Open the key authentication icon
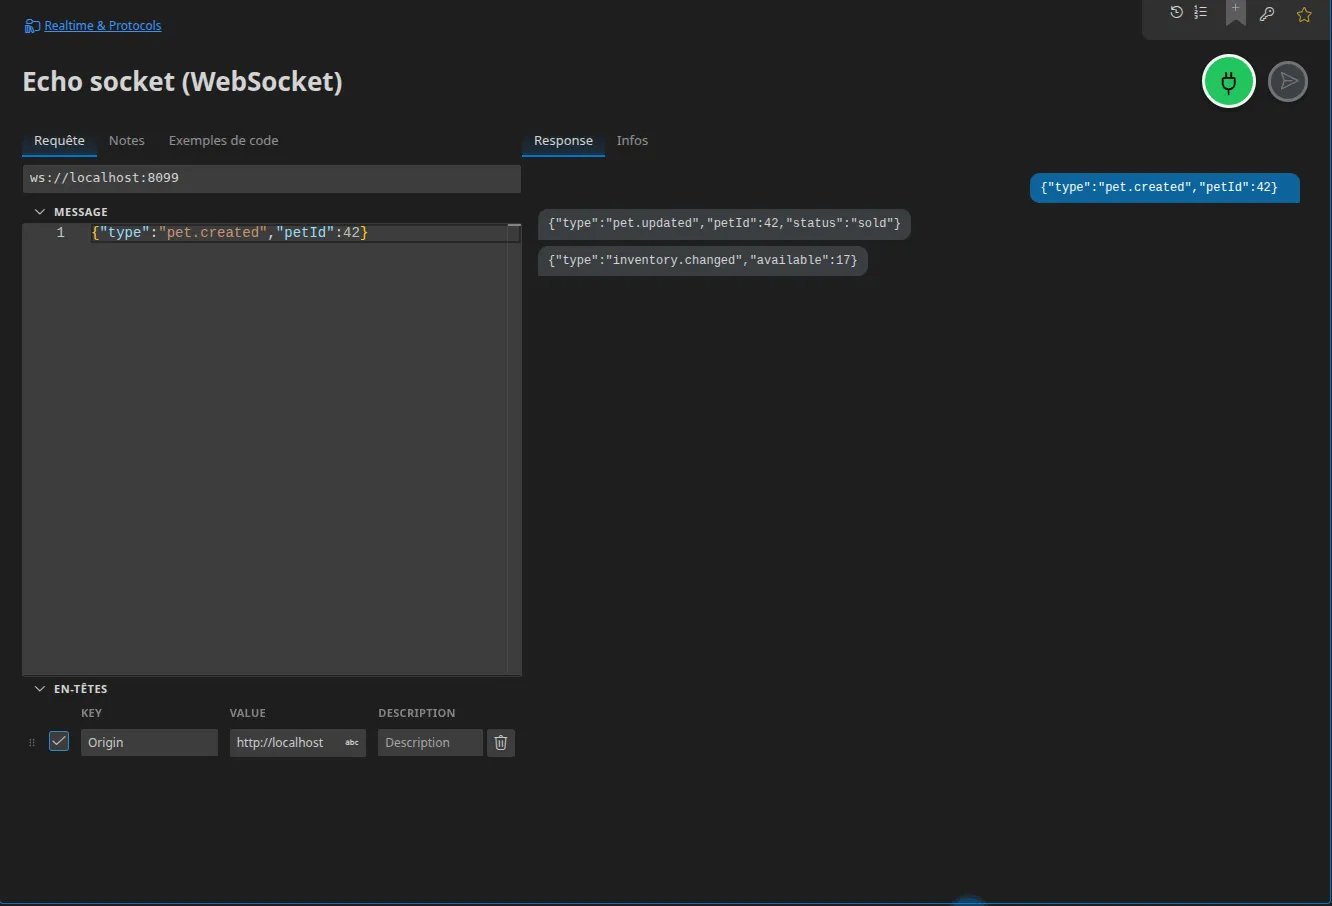 1267,14
